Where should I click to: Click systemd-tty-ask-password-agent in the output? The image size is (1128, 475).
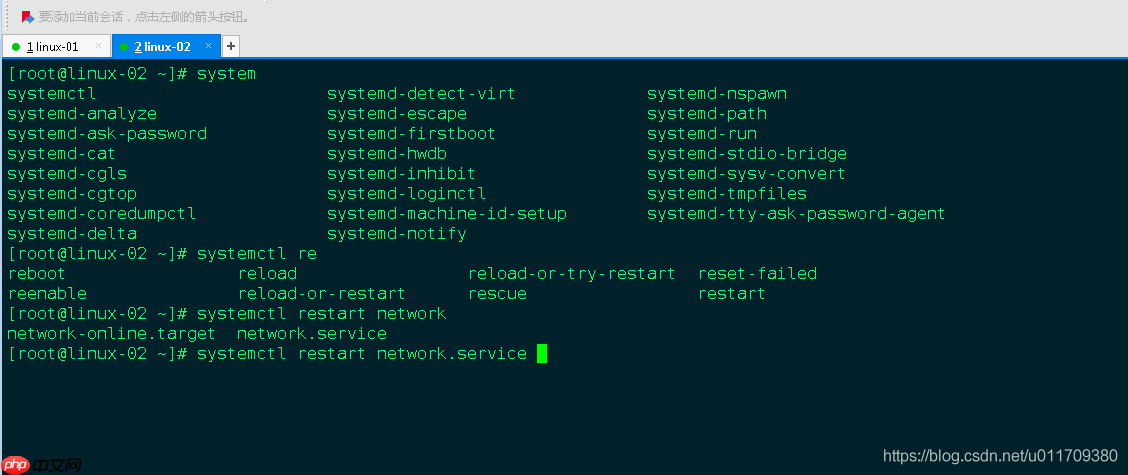click(795, 214)
